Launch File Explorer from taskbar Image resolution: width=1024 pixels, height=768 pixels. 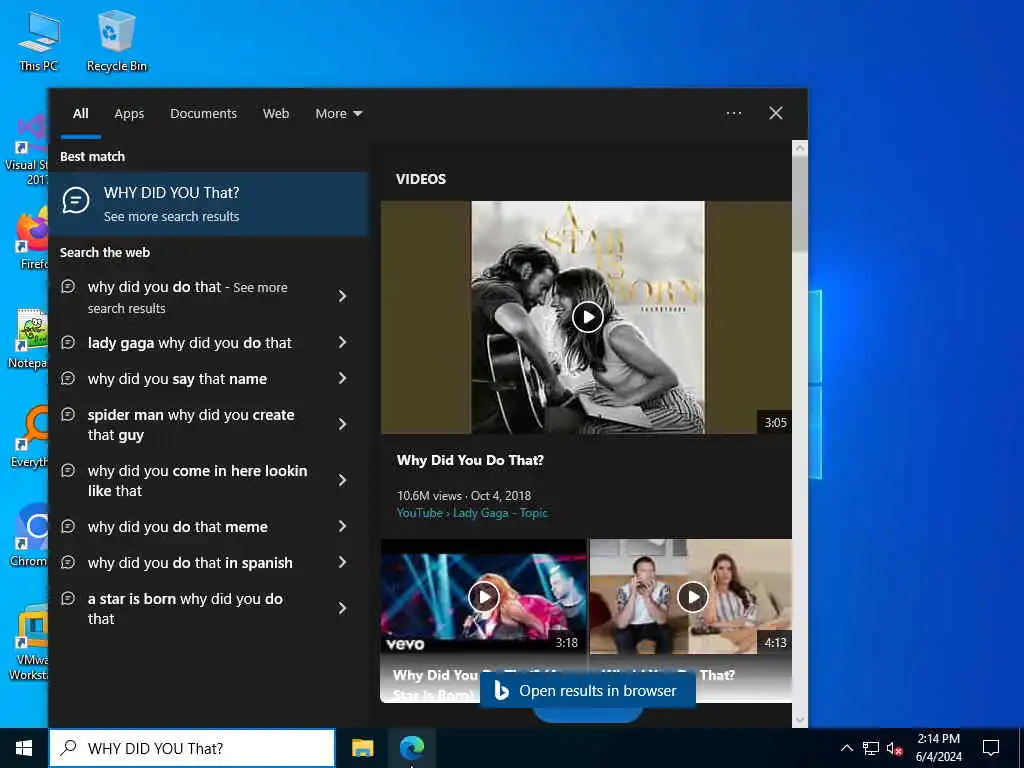pos(362,748)
